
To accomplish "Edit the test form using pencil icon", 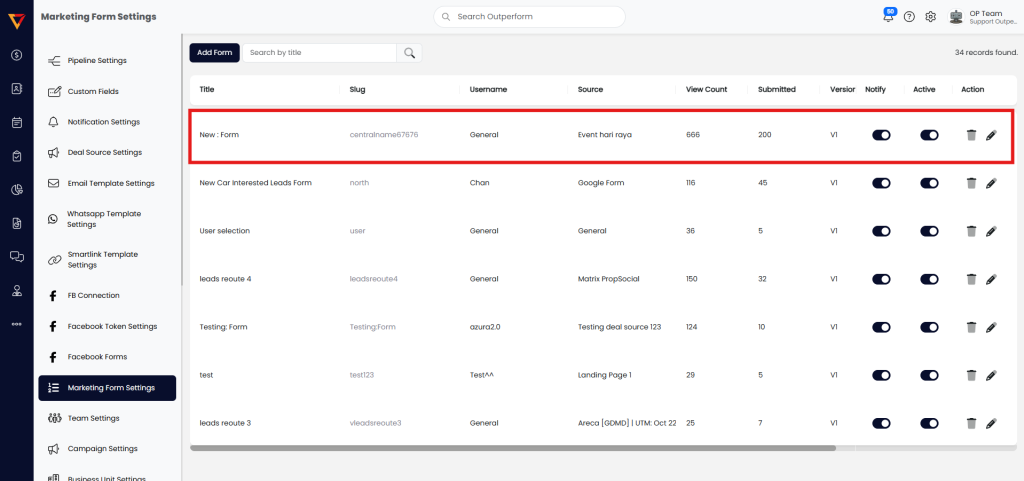I will (x=991, y=375).
